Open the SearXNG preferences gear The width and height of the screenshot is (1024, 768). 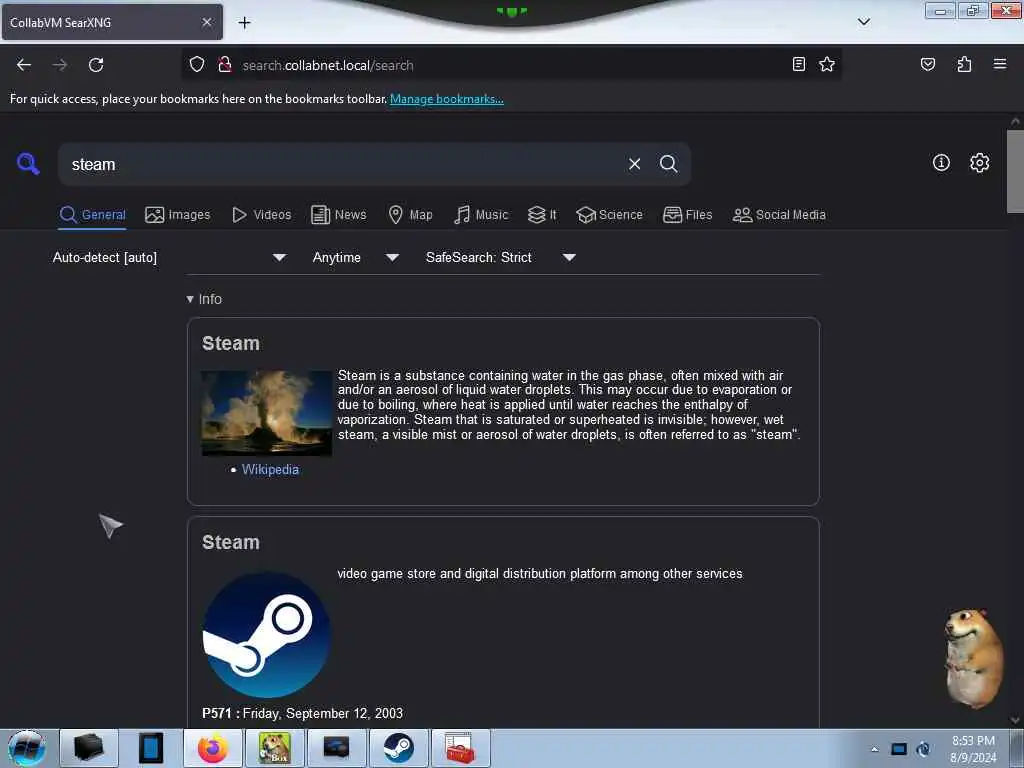(x=979, y=163)
